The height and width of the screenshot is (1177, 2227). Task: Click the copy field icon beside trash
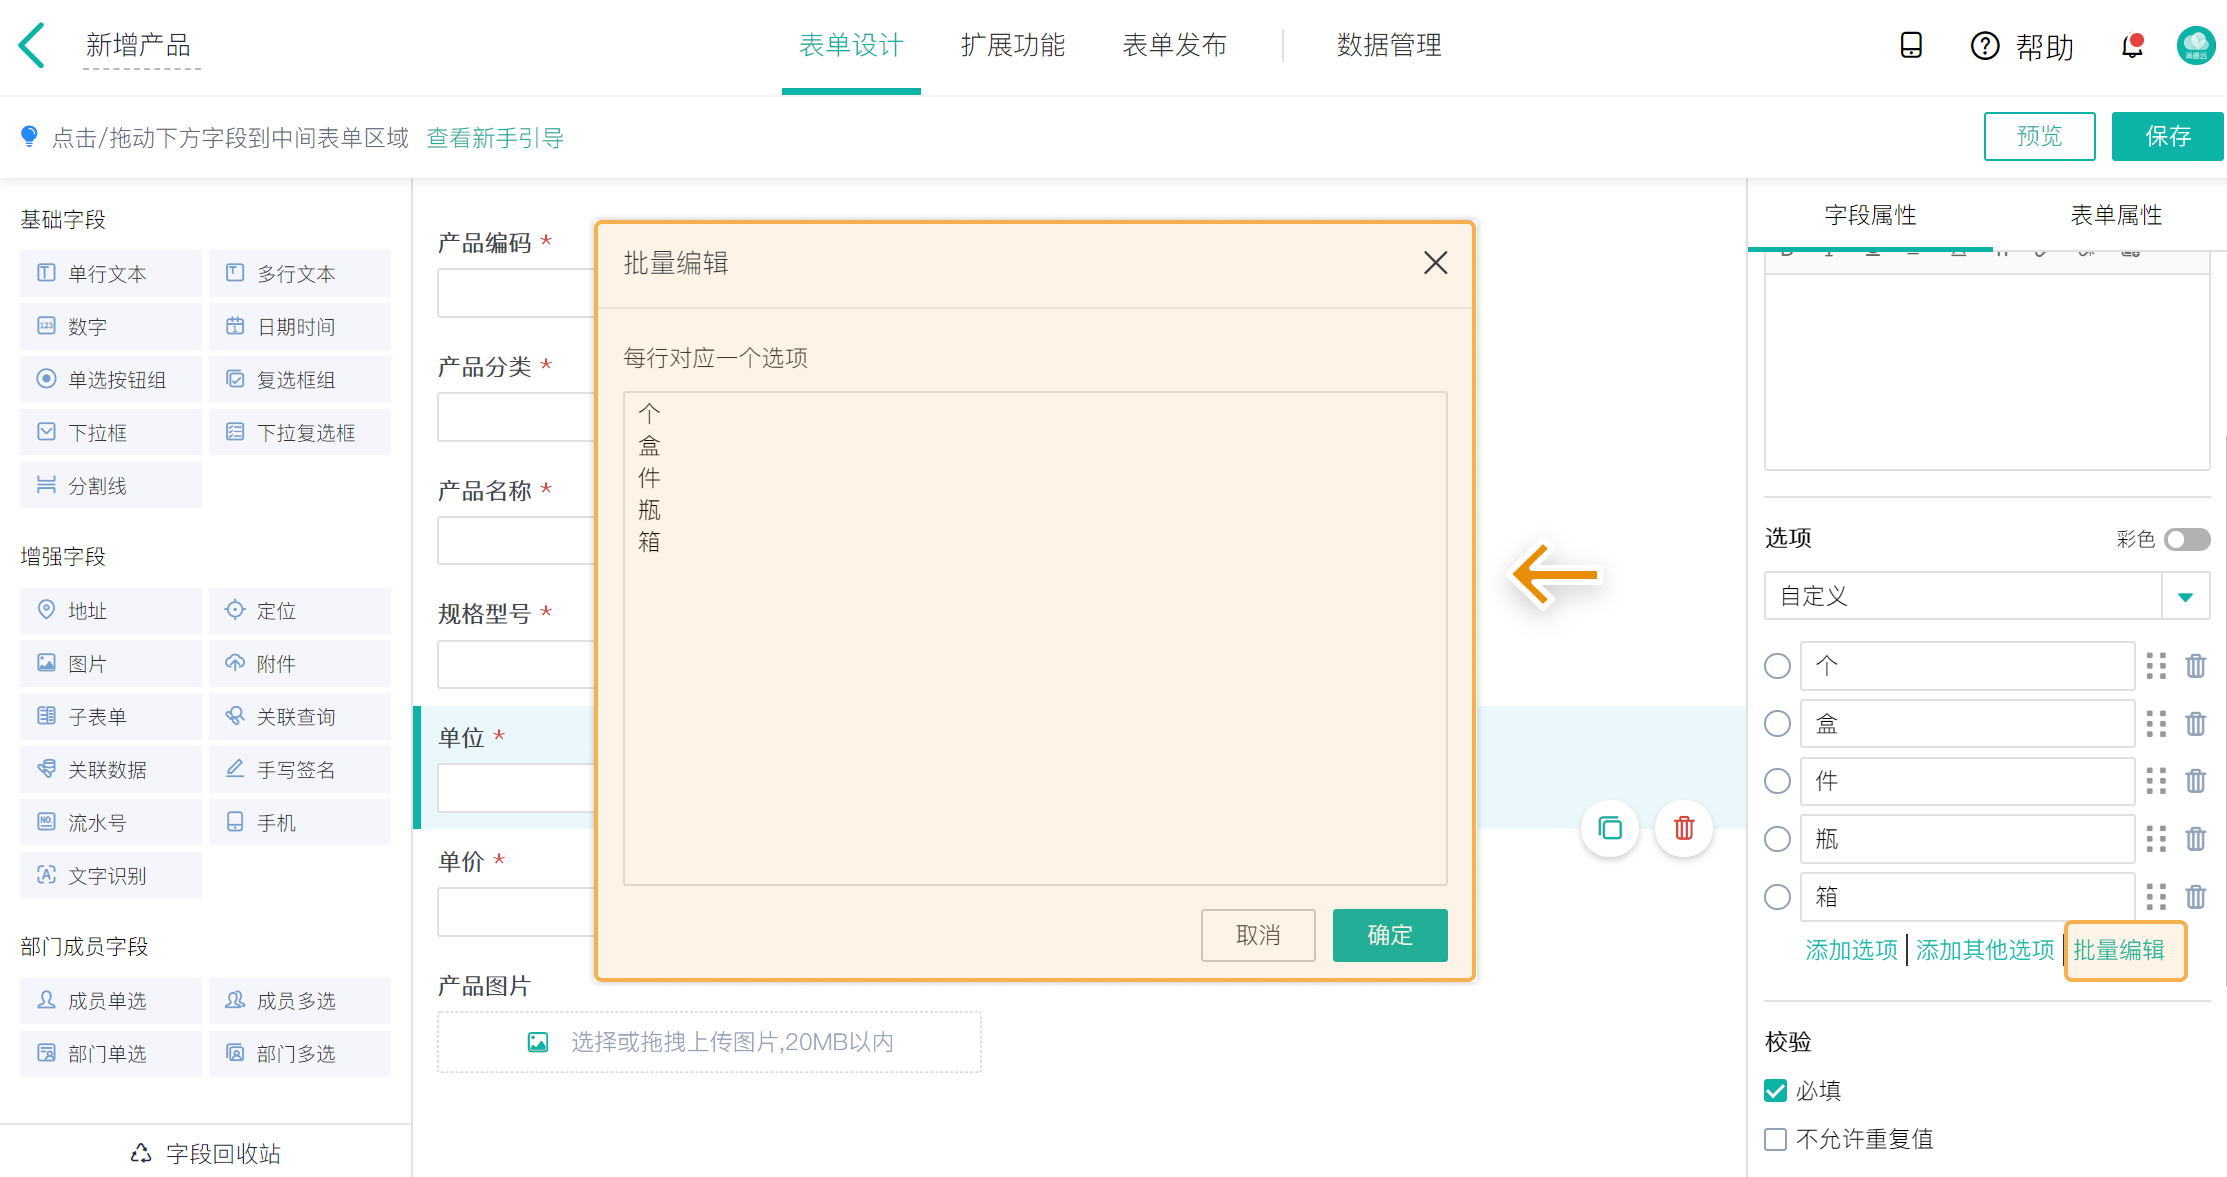pyautogui.click(x=1610, y=828)
